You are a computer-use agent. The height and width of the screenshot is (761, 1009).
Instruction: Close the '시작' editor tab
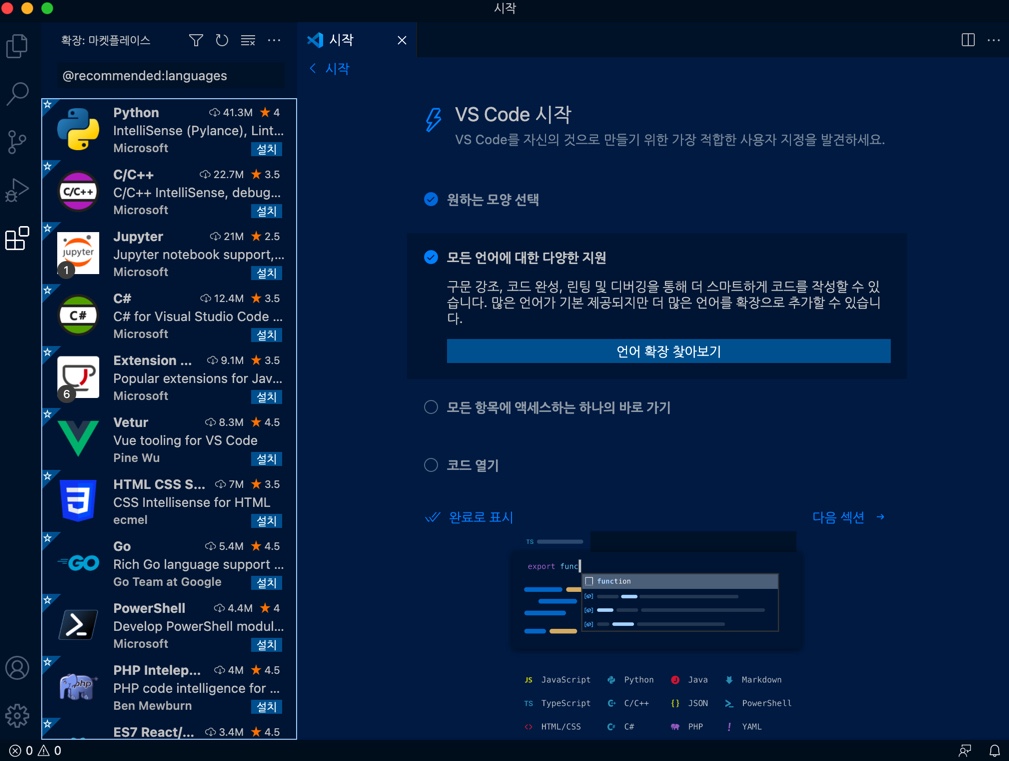(402, 40)
